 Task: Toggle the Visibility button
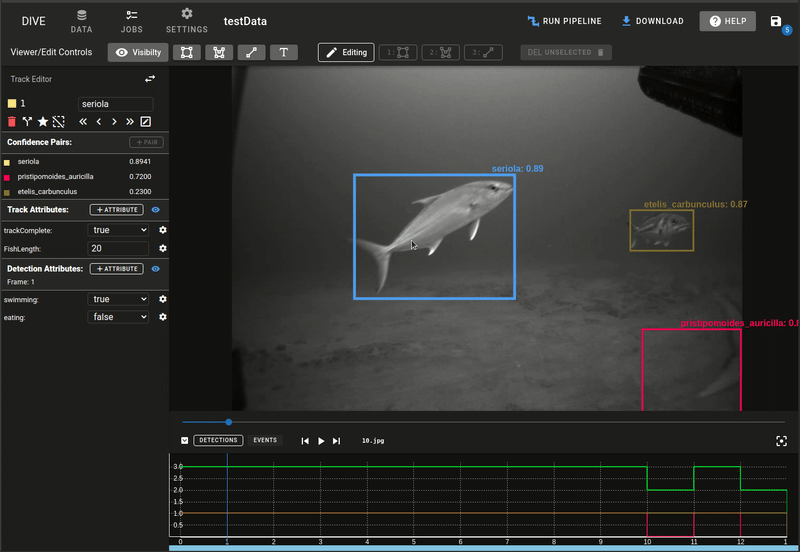tap(138, 53)
